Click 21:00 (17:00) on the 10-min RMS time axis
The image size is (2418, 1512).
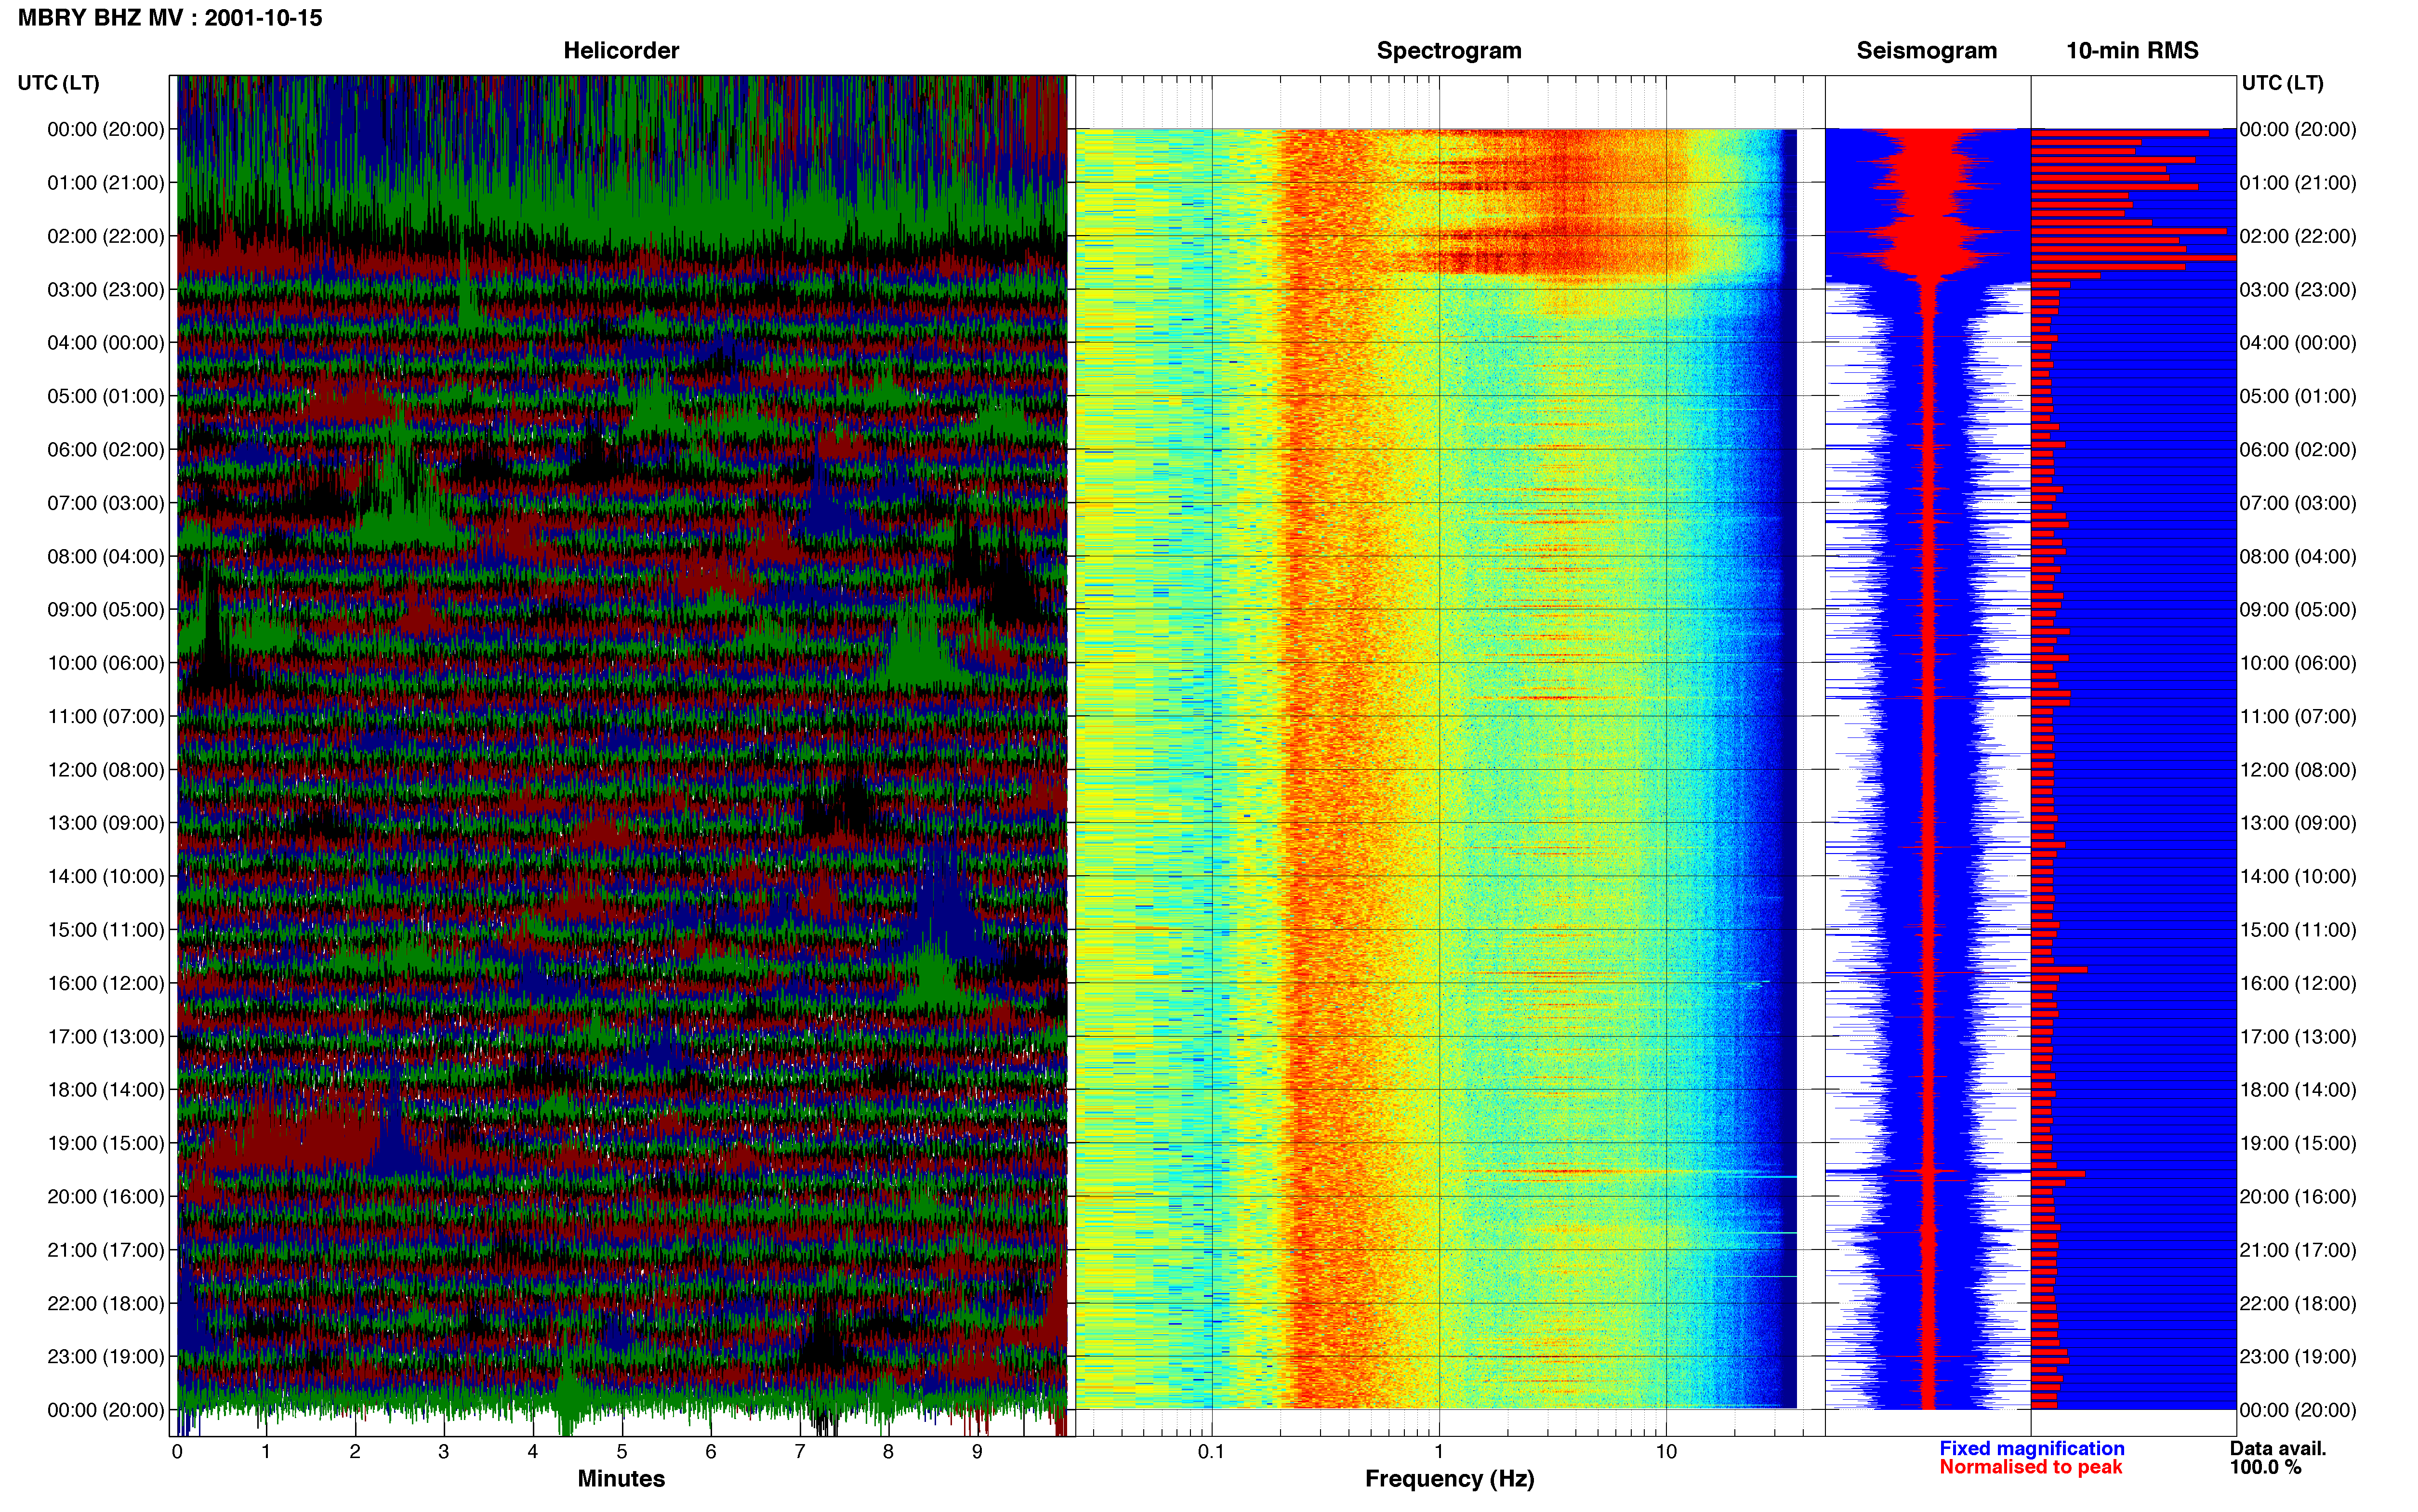coord(2298,1250)
